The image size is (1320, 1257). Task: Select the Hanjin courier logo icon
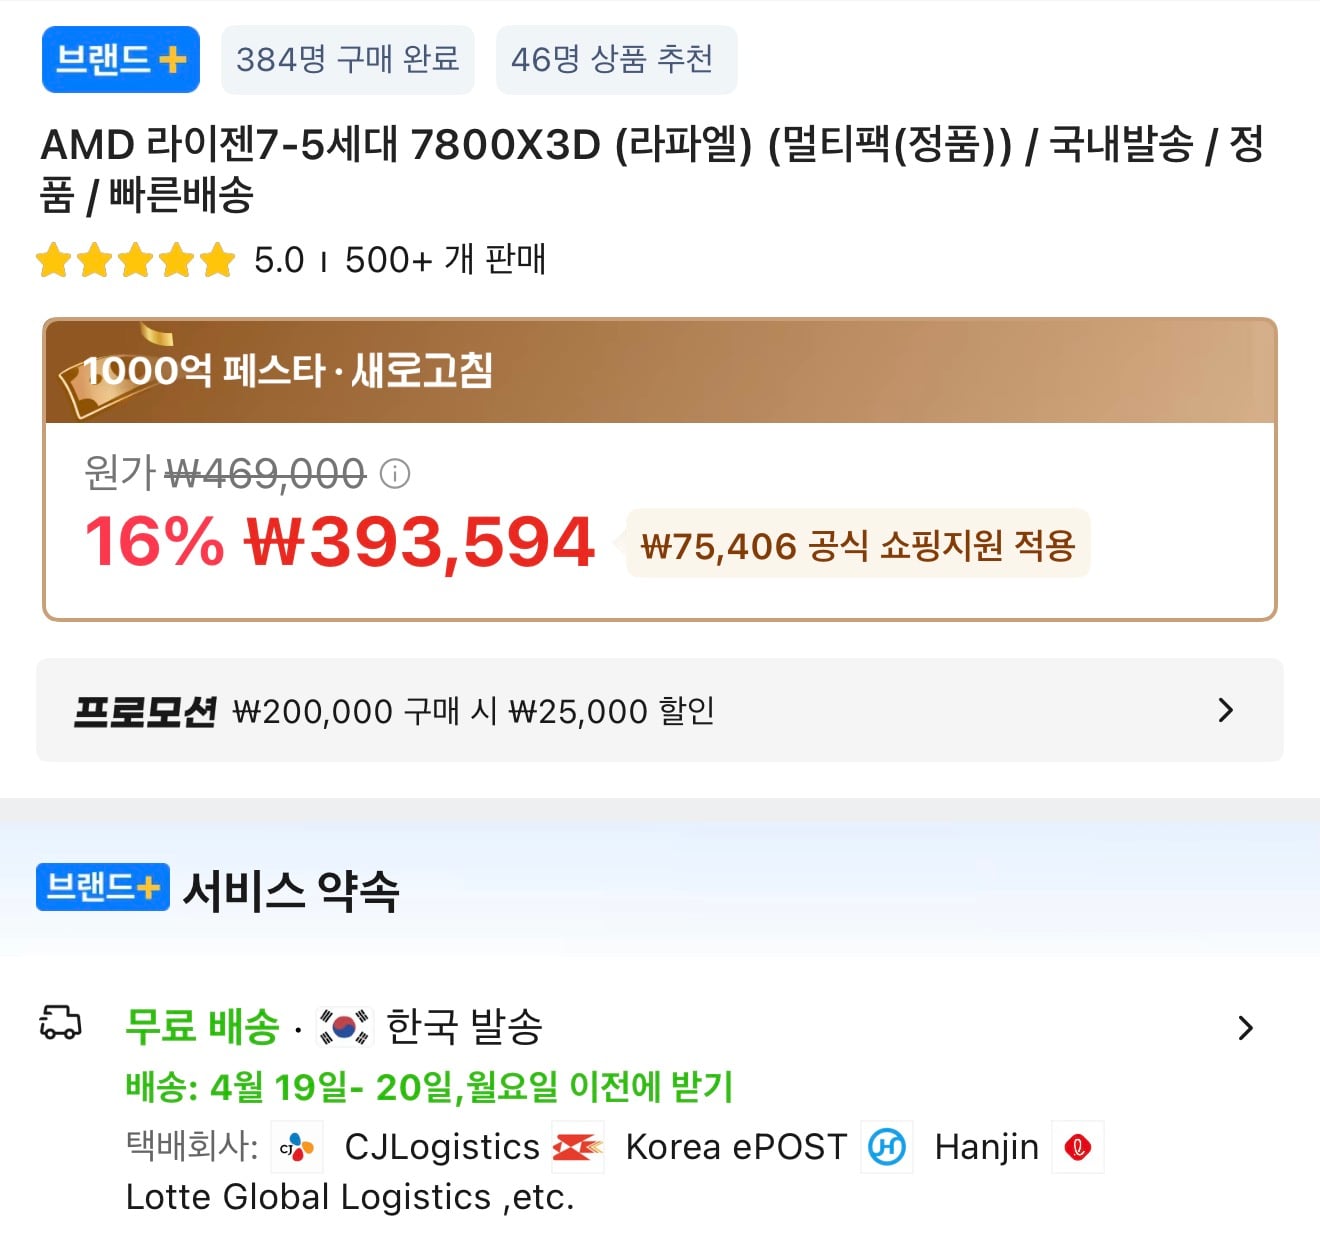[888, 1147]
